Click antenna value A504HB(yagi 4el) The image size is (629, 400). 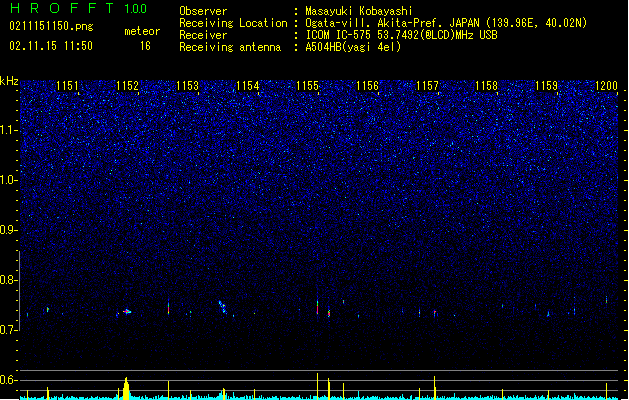coord(353,47)
